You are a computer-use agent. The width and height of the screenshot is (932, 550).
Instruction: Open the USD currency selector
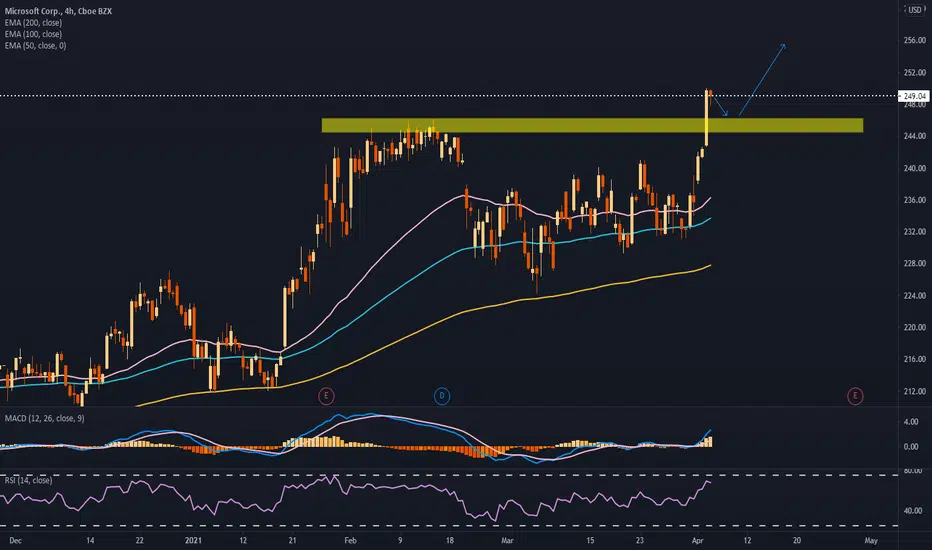click(x=915, y=10)
